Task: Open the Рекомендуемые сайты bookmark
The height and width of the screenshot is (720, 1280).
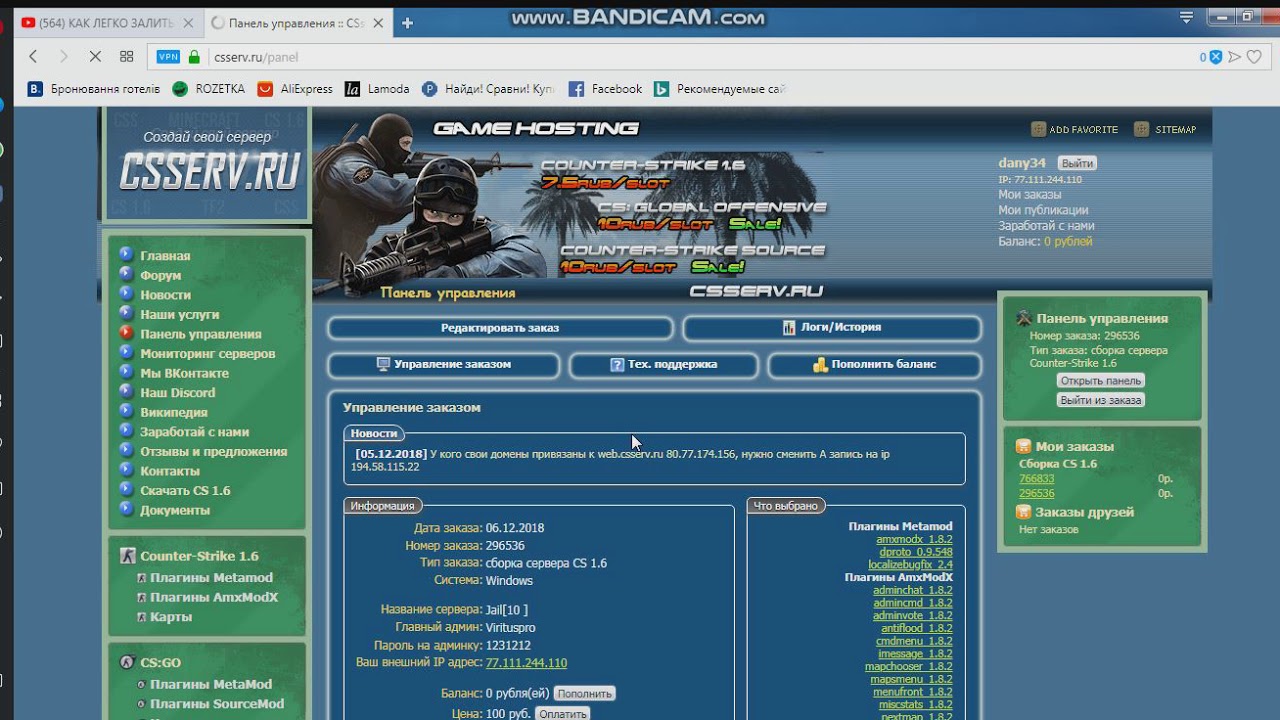Action: tap(720, 89)
